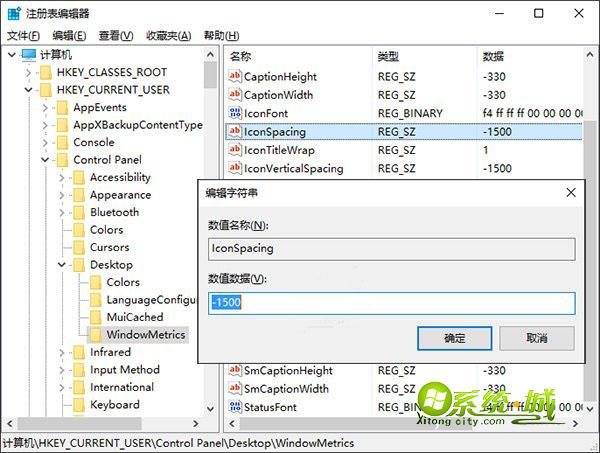Expand the Appearance node

click(62, 195)
